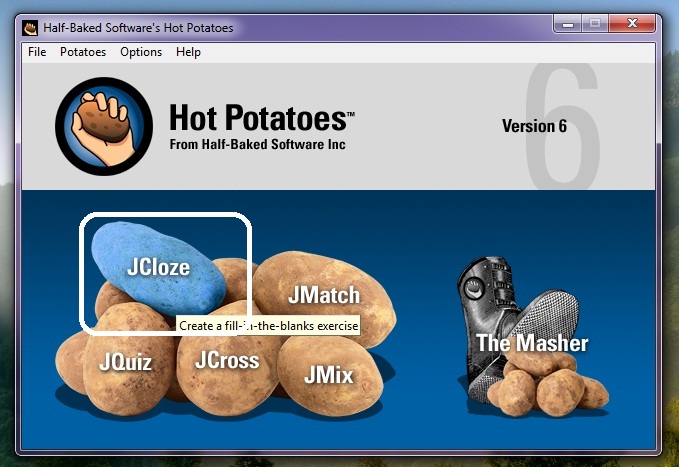Start the JQuiz potato

point(128,361)
